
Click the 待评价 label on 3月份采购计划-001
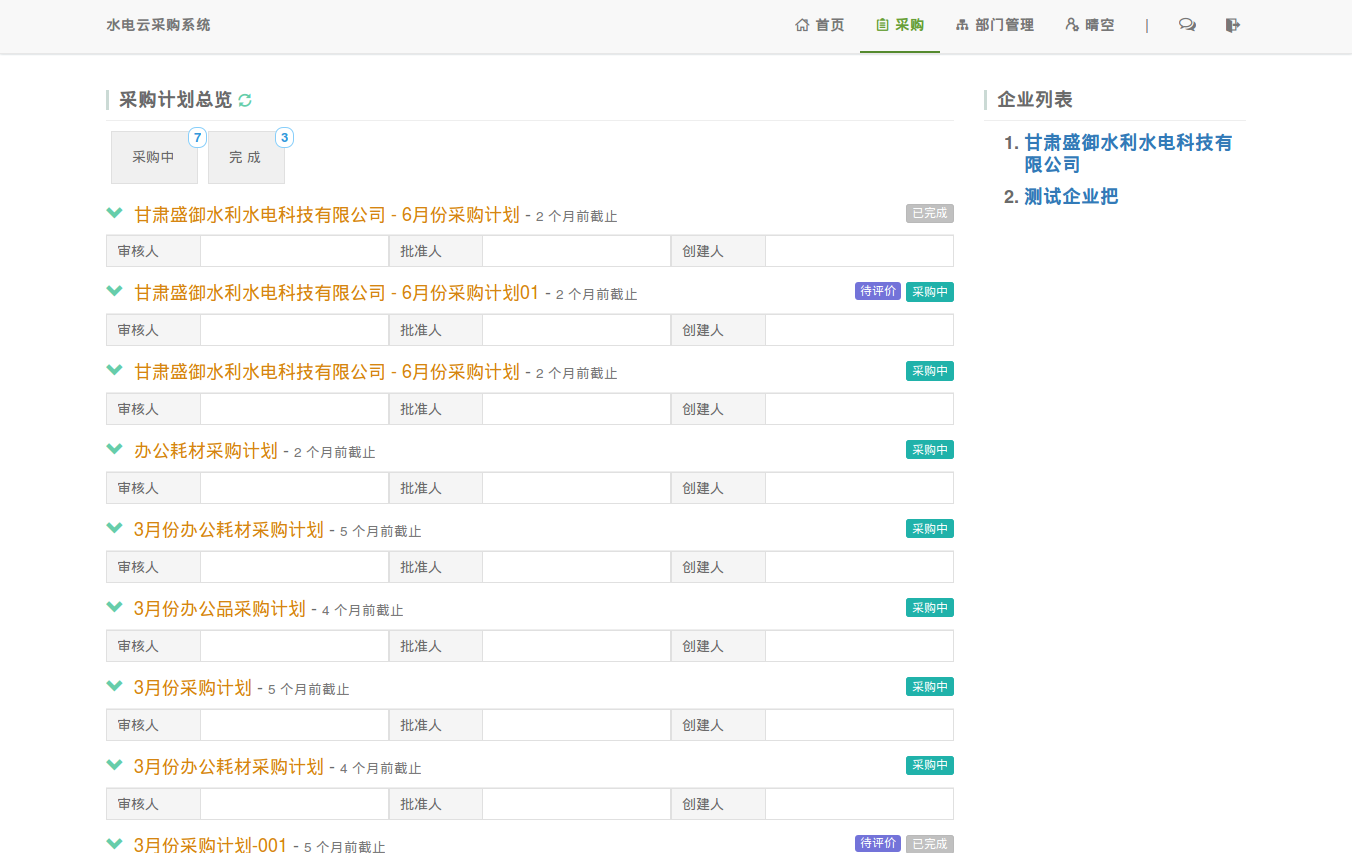[x=878, y=843]
